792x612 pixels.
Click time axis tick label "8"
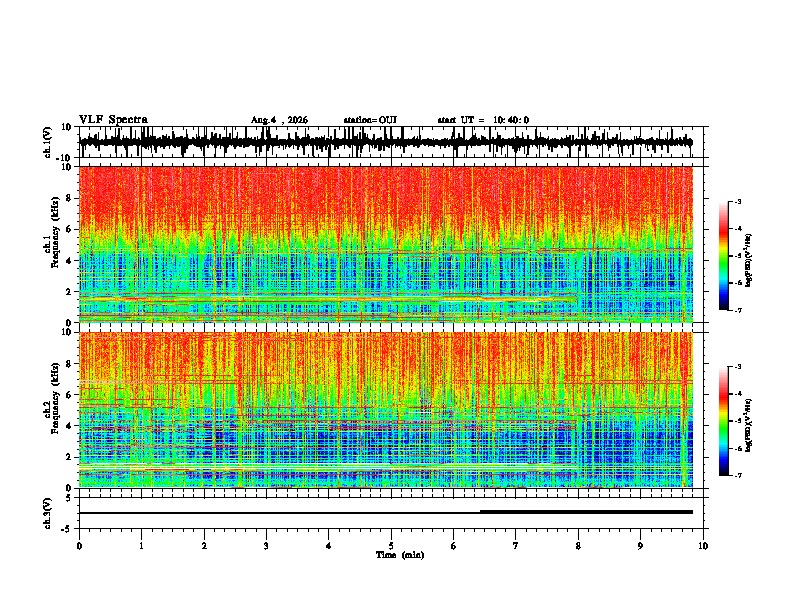578,546
